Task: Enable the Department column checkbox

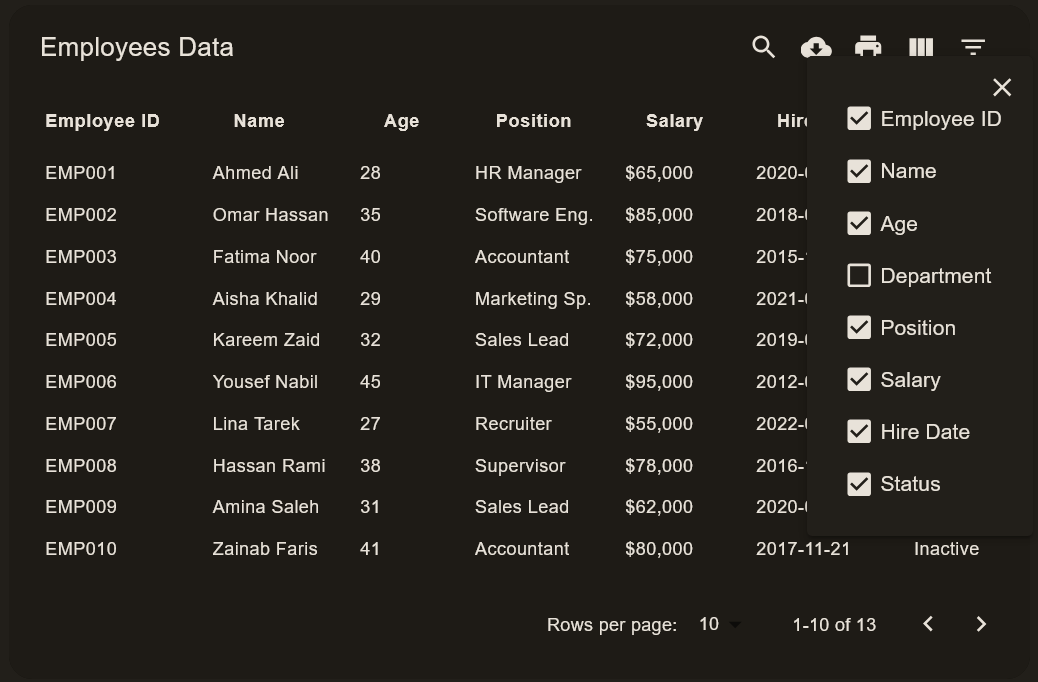Action: [x=859, y=276]
